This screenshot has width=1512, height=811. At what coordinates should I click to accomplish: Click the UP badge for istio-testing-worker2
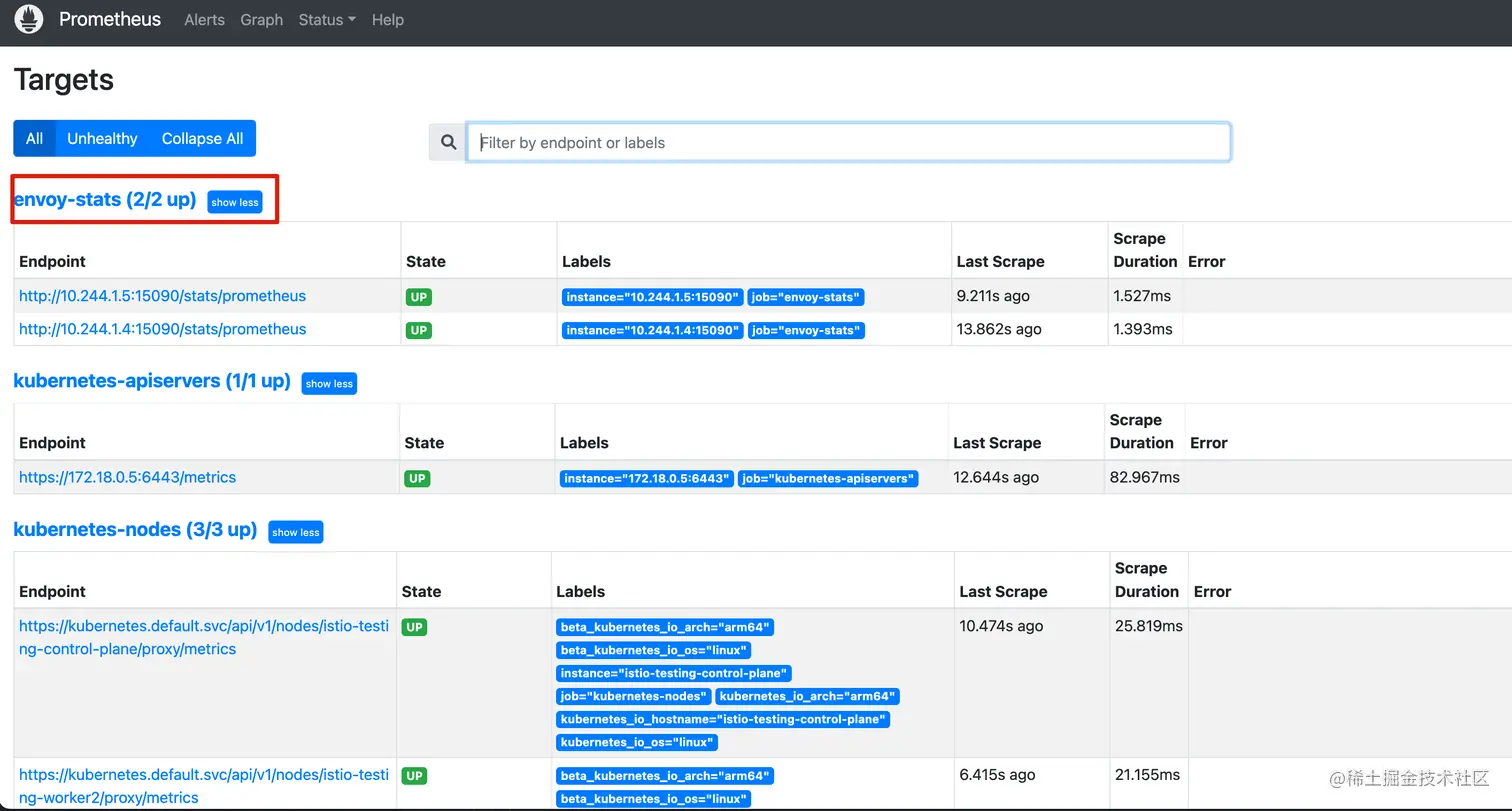coord(414,775)
